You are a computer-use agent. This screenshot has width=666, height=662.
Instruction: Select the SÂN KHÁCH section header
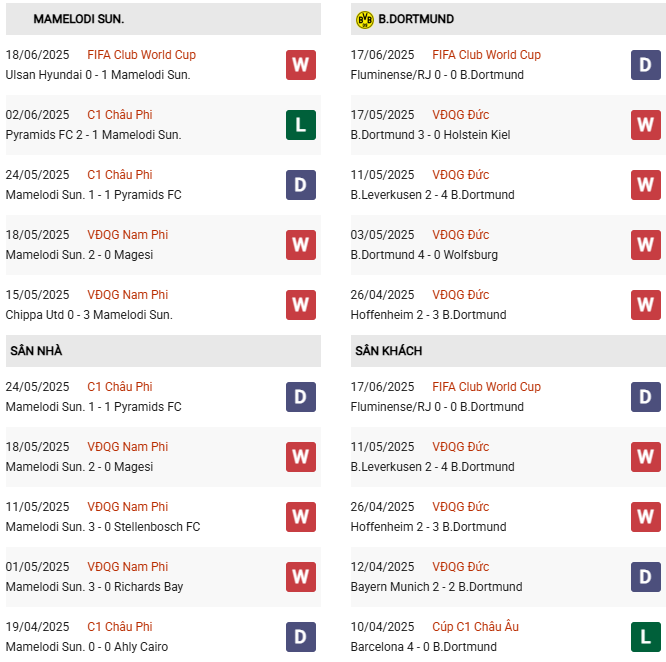click(x=388, y=351)
